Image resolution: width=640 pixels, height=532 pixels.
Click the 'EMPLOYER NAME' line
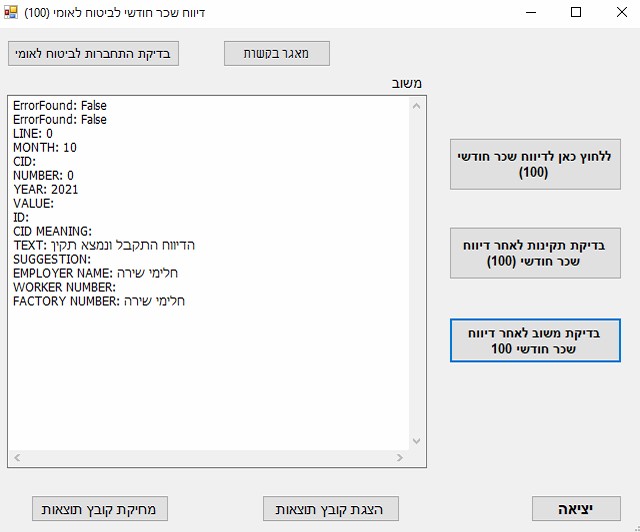(95, 273)
